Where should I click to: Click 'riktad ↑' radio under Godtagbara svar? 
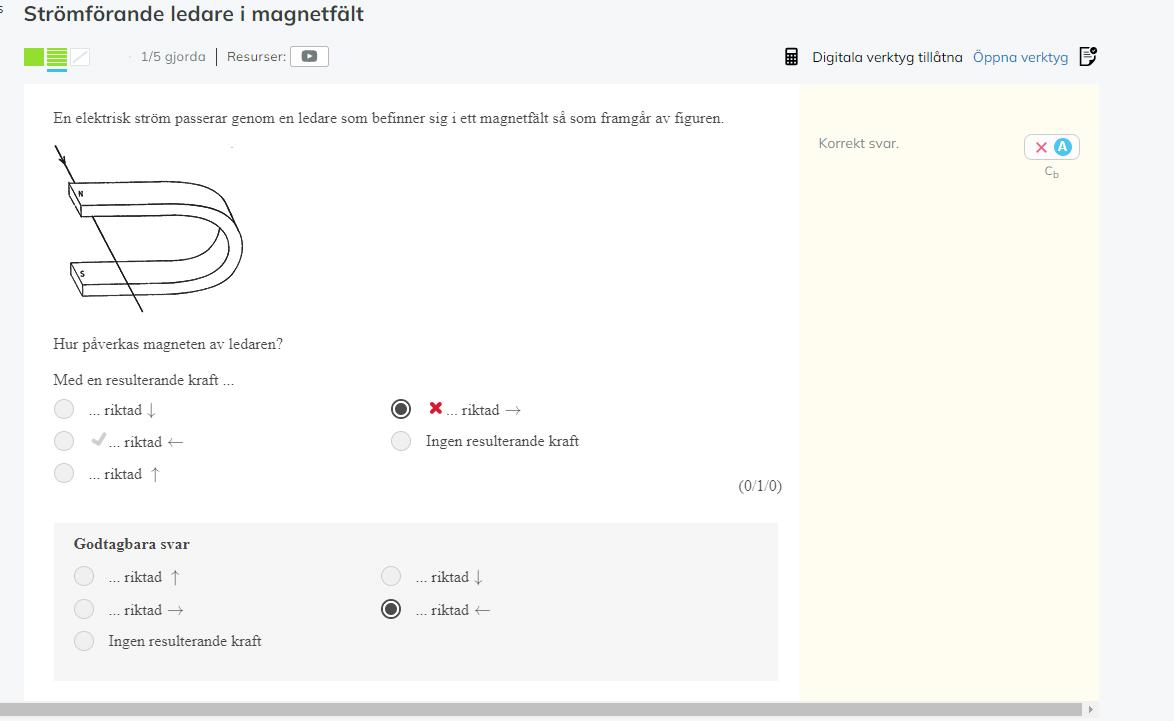(84, 576)
